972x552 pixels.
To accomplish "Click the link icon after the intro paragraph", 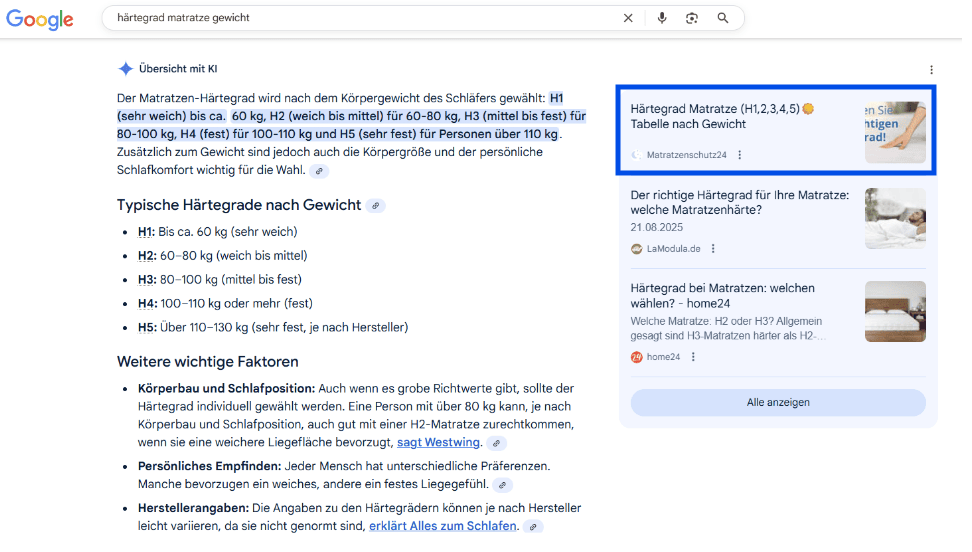I will [319, 171].
